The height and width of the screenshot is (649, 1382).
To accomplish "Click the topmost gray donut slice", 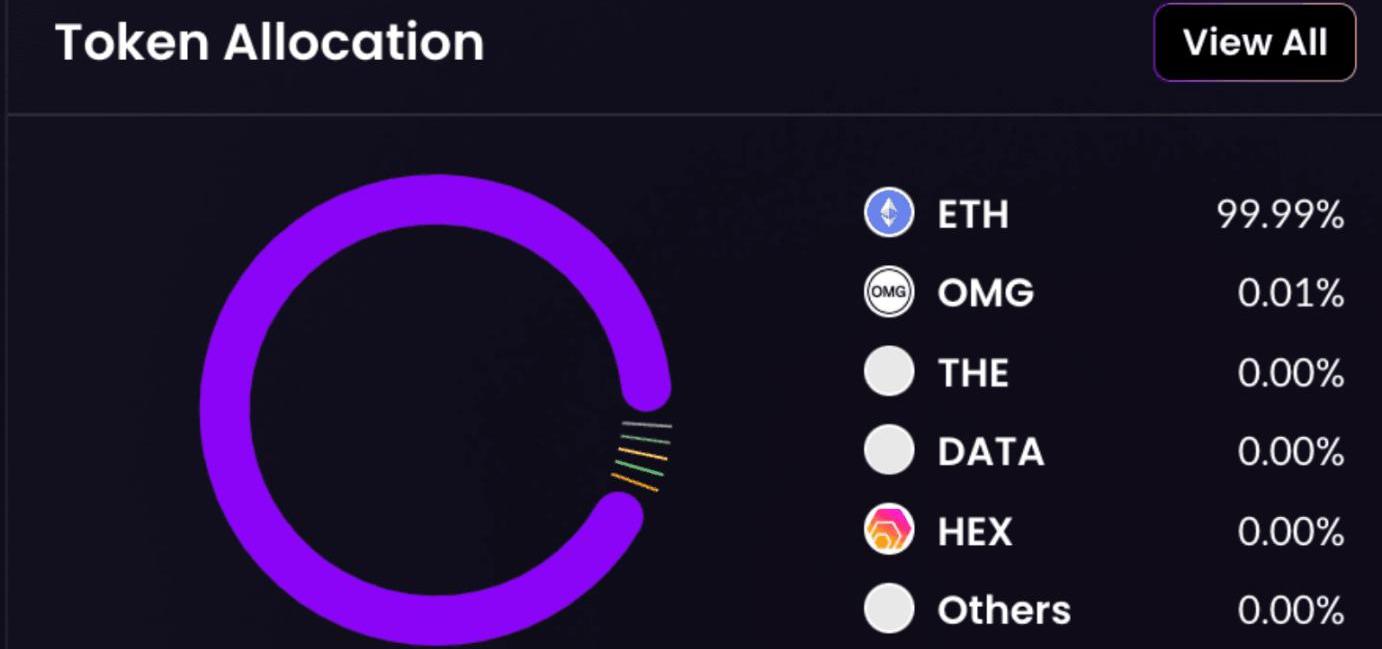I will pos(646,425).
